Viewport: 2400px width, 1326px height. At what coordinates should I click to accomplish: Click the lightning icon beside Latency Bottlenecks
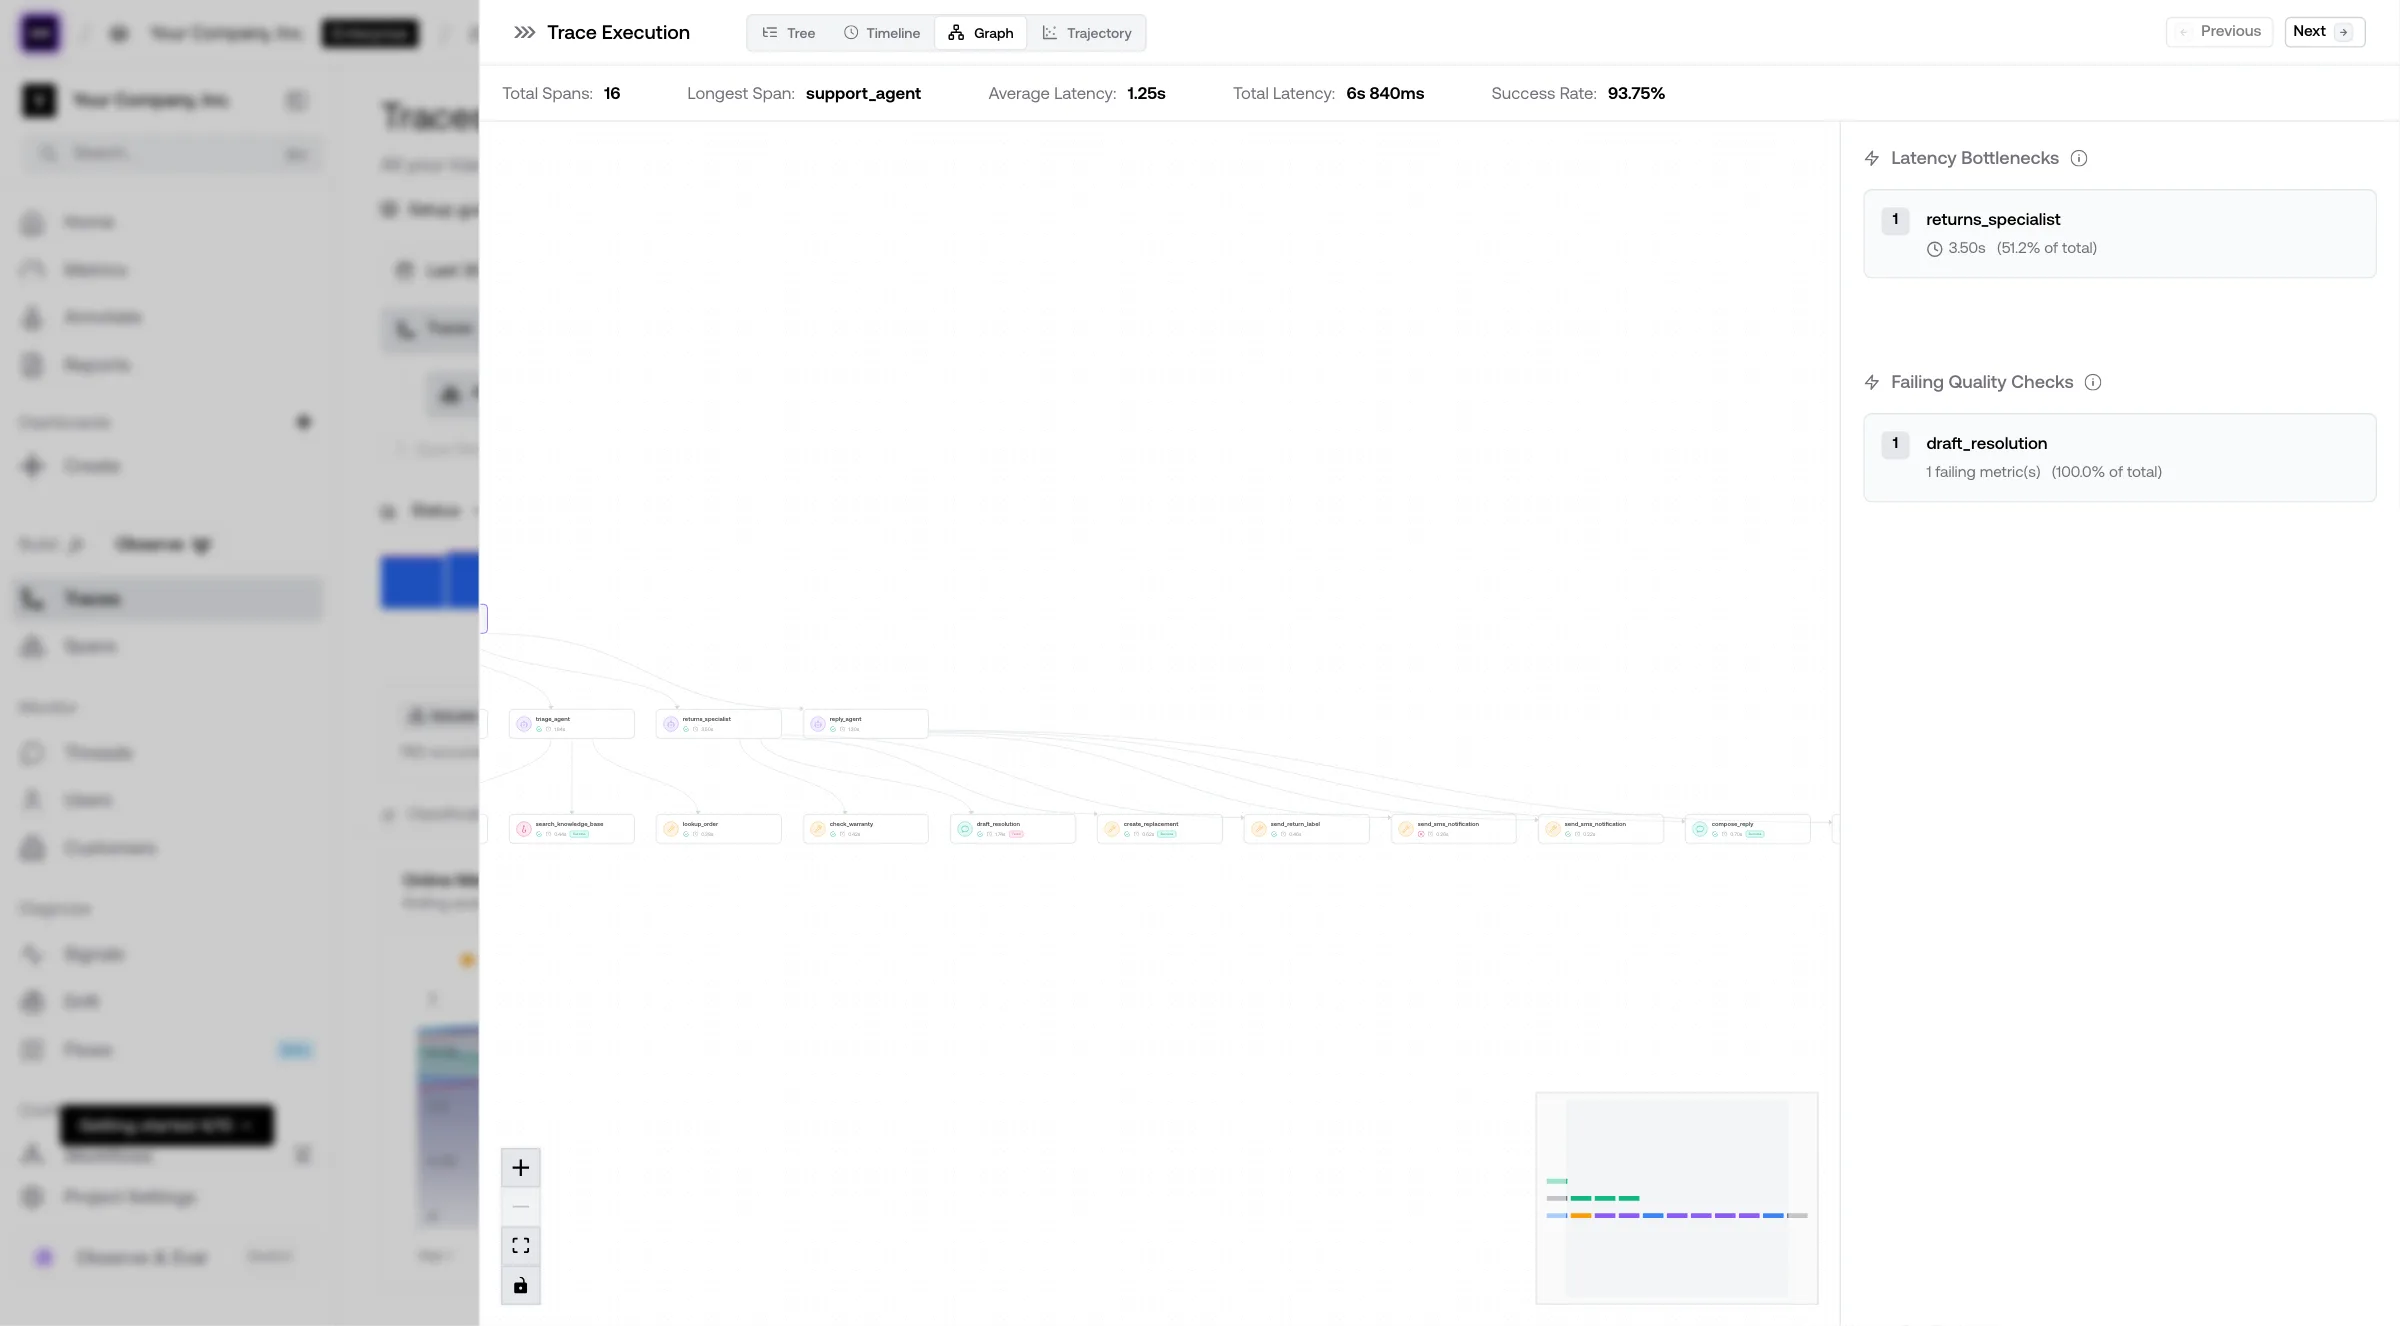tap(1872, 158)
